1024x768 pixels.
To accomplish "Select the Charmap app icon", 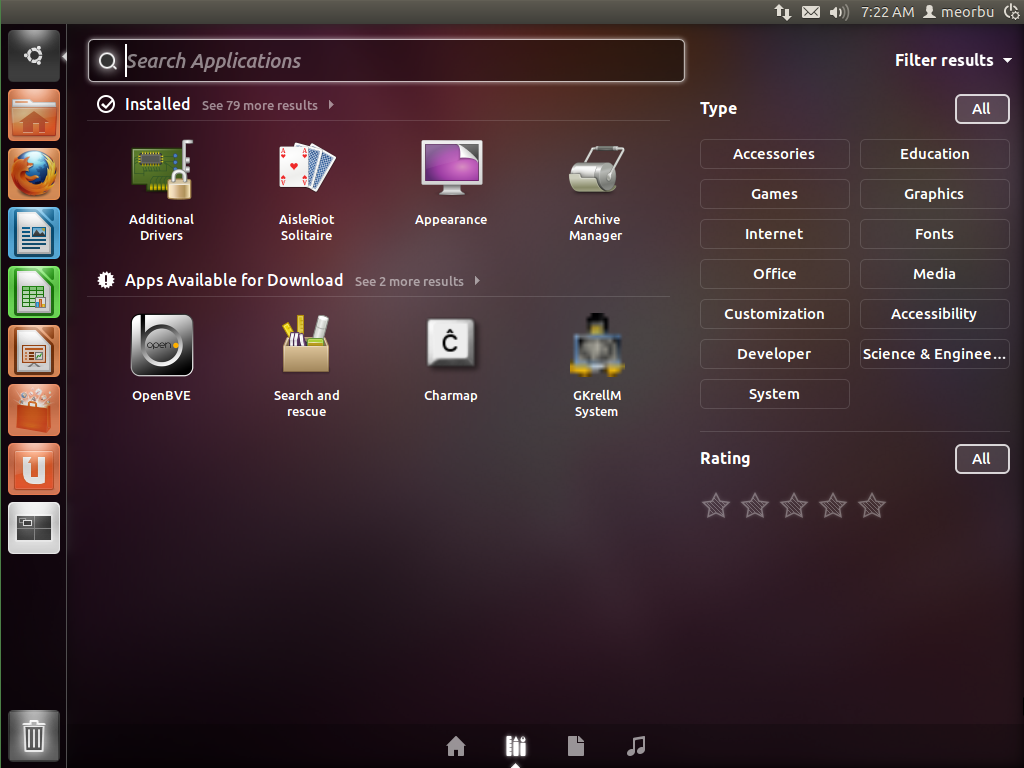I will [x=451, y=345].
